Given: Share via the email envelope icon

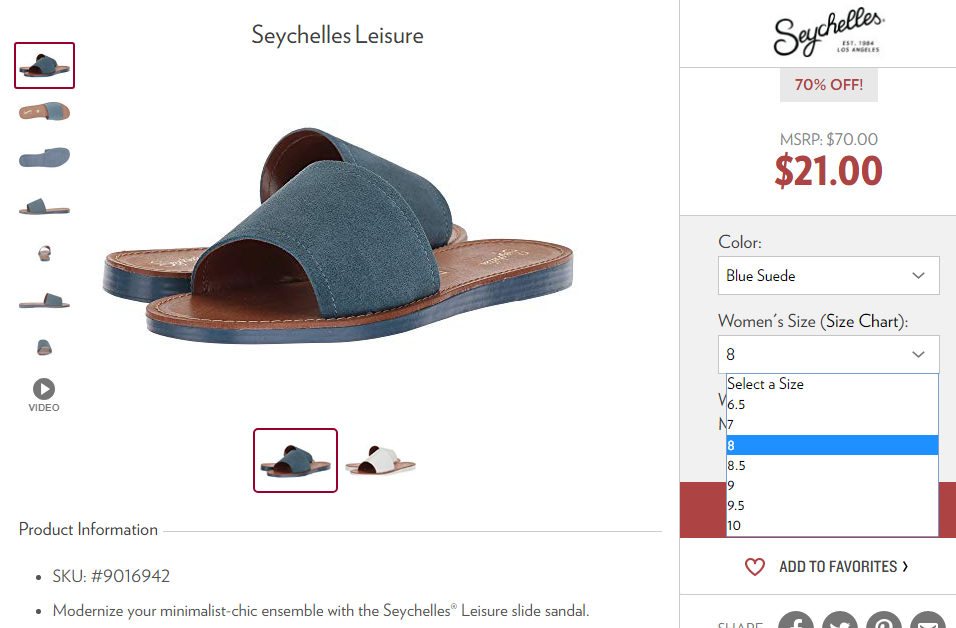Looking at the screenshot, I should point(928,620).
